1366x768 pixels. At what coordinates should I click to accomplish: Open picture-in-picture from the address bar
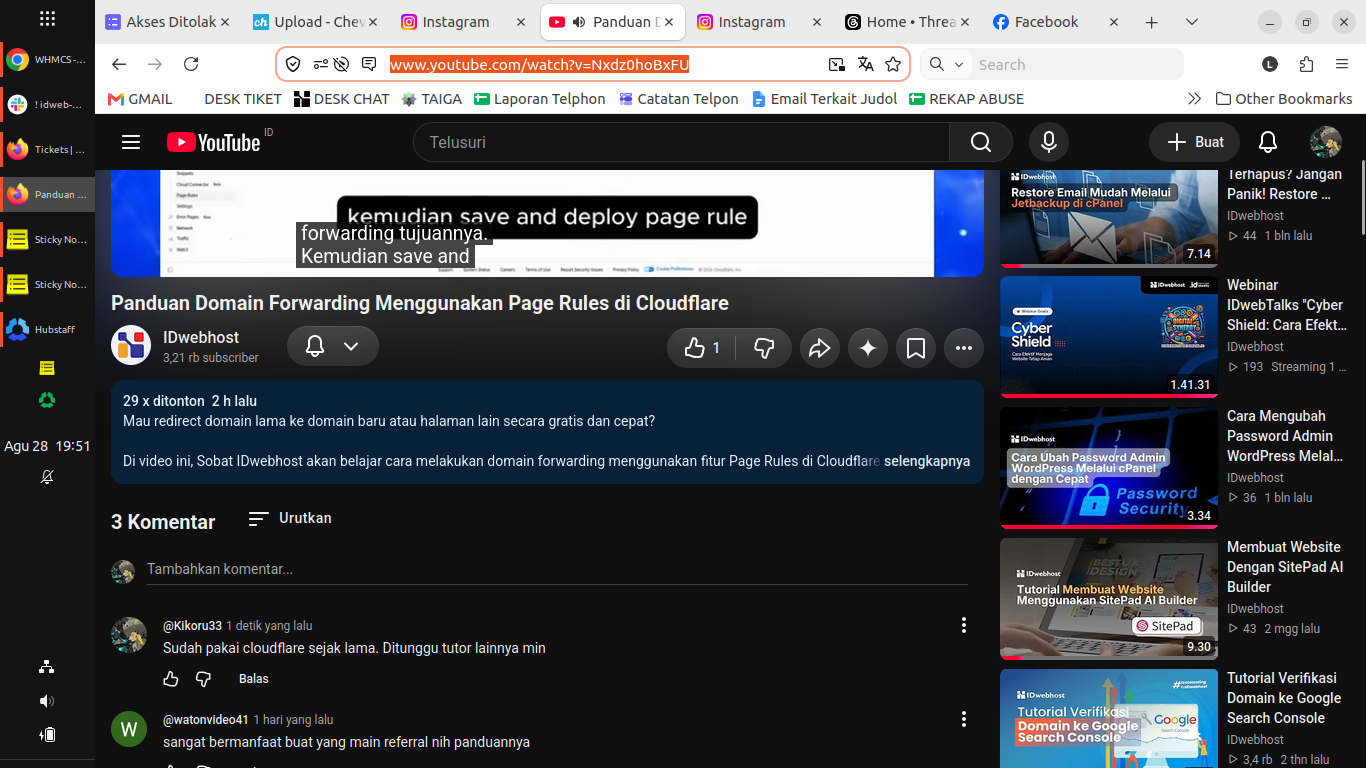pos(837,64)
